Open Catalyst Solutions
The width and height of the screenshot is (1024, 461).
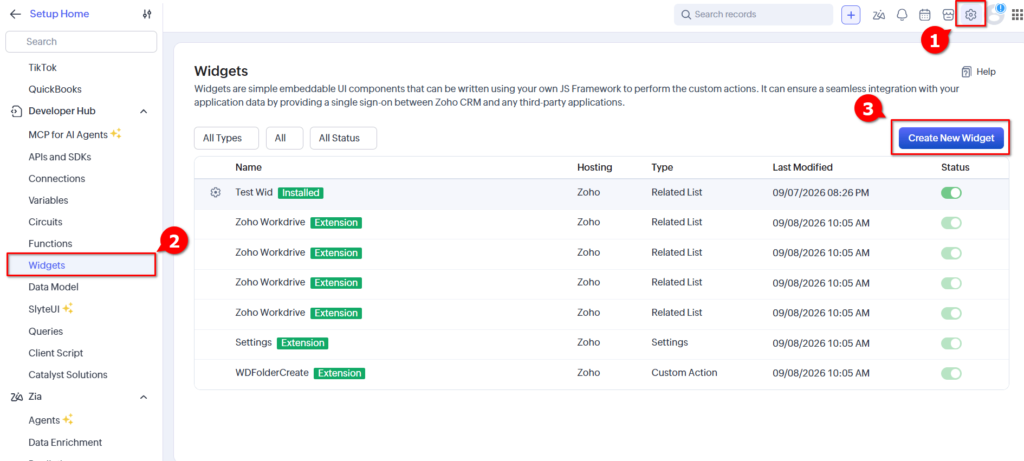click(x=68, y=375)
